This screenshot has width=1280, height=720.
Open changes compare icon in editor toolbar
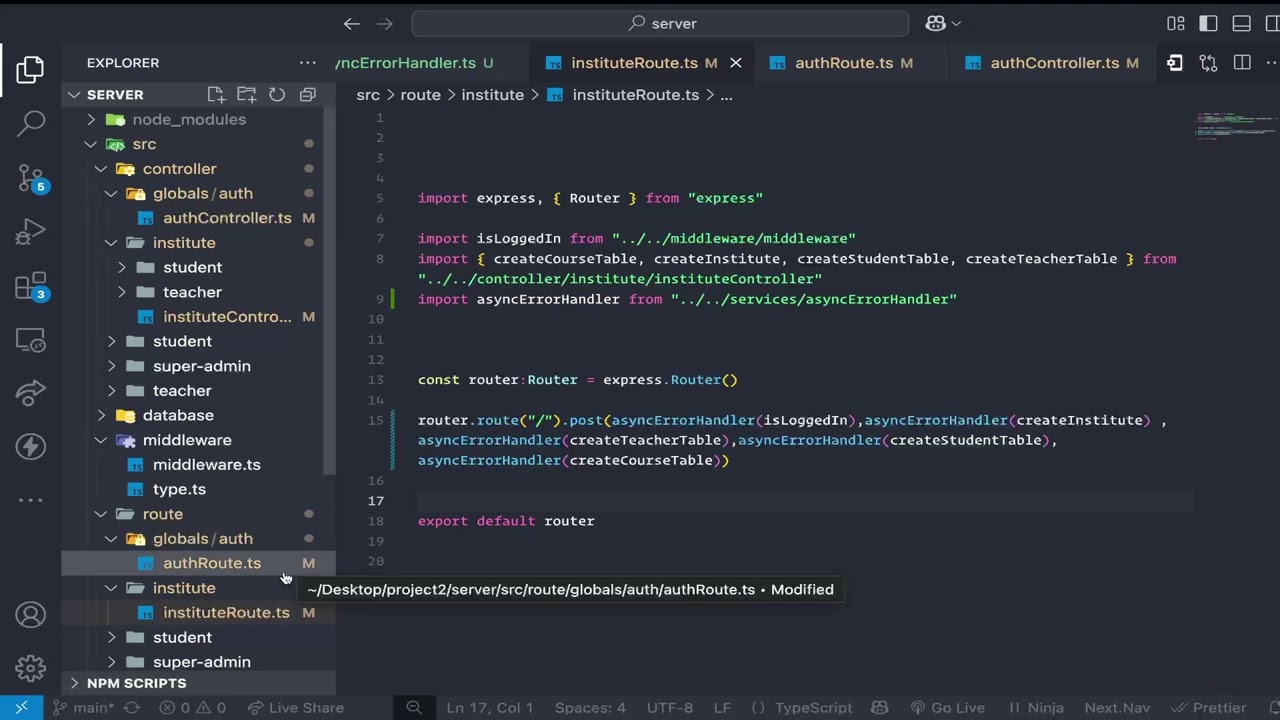(x=1208, y=63)
